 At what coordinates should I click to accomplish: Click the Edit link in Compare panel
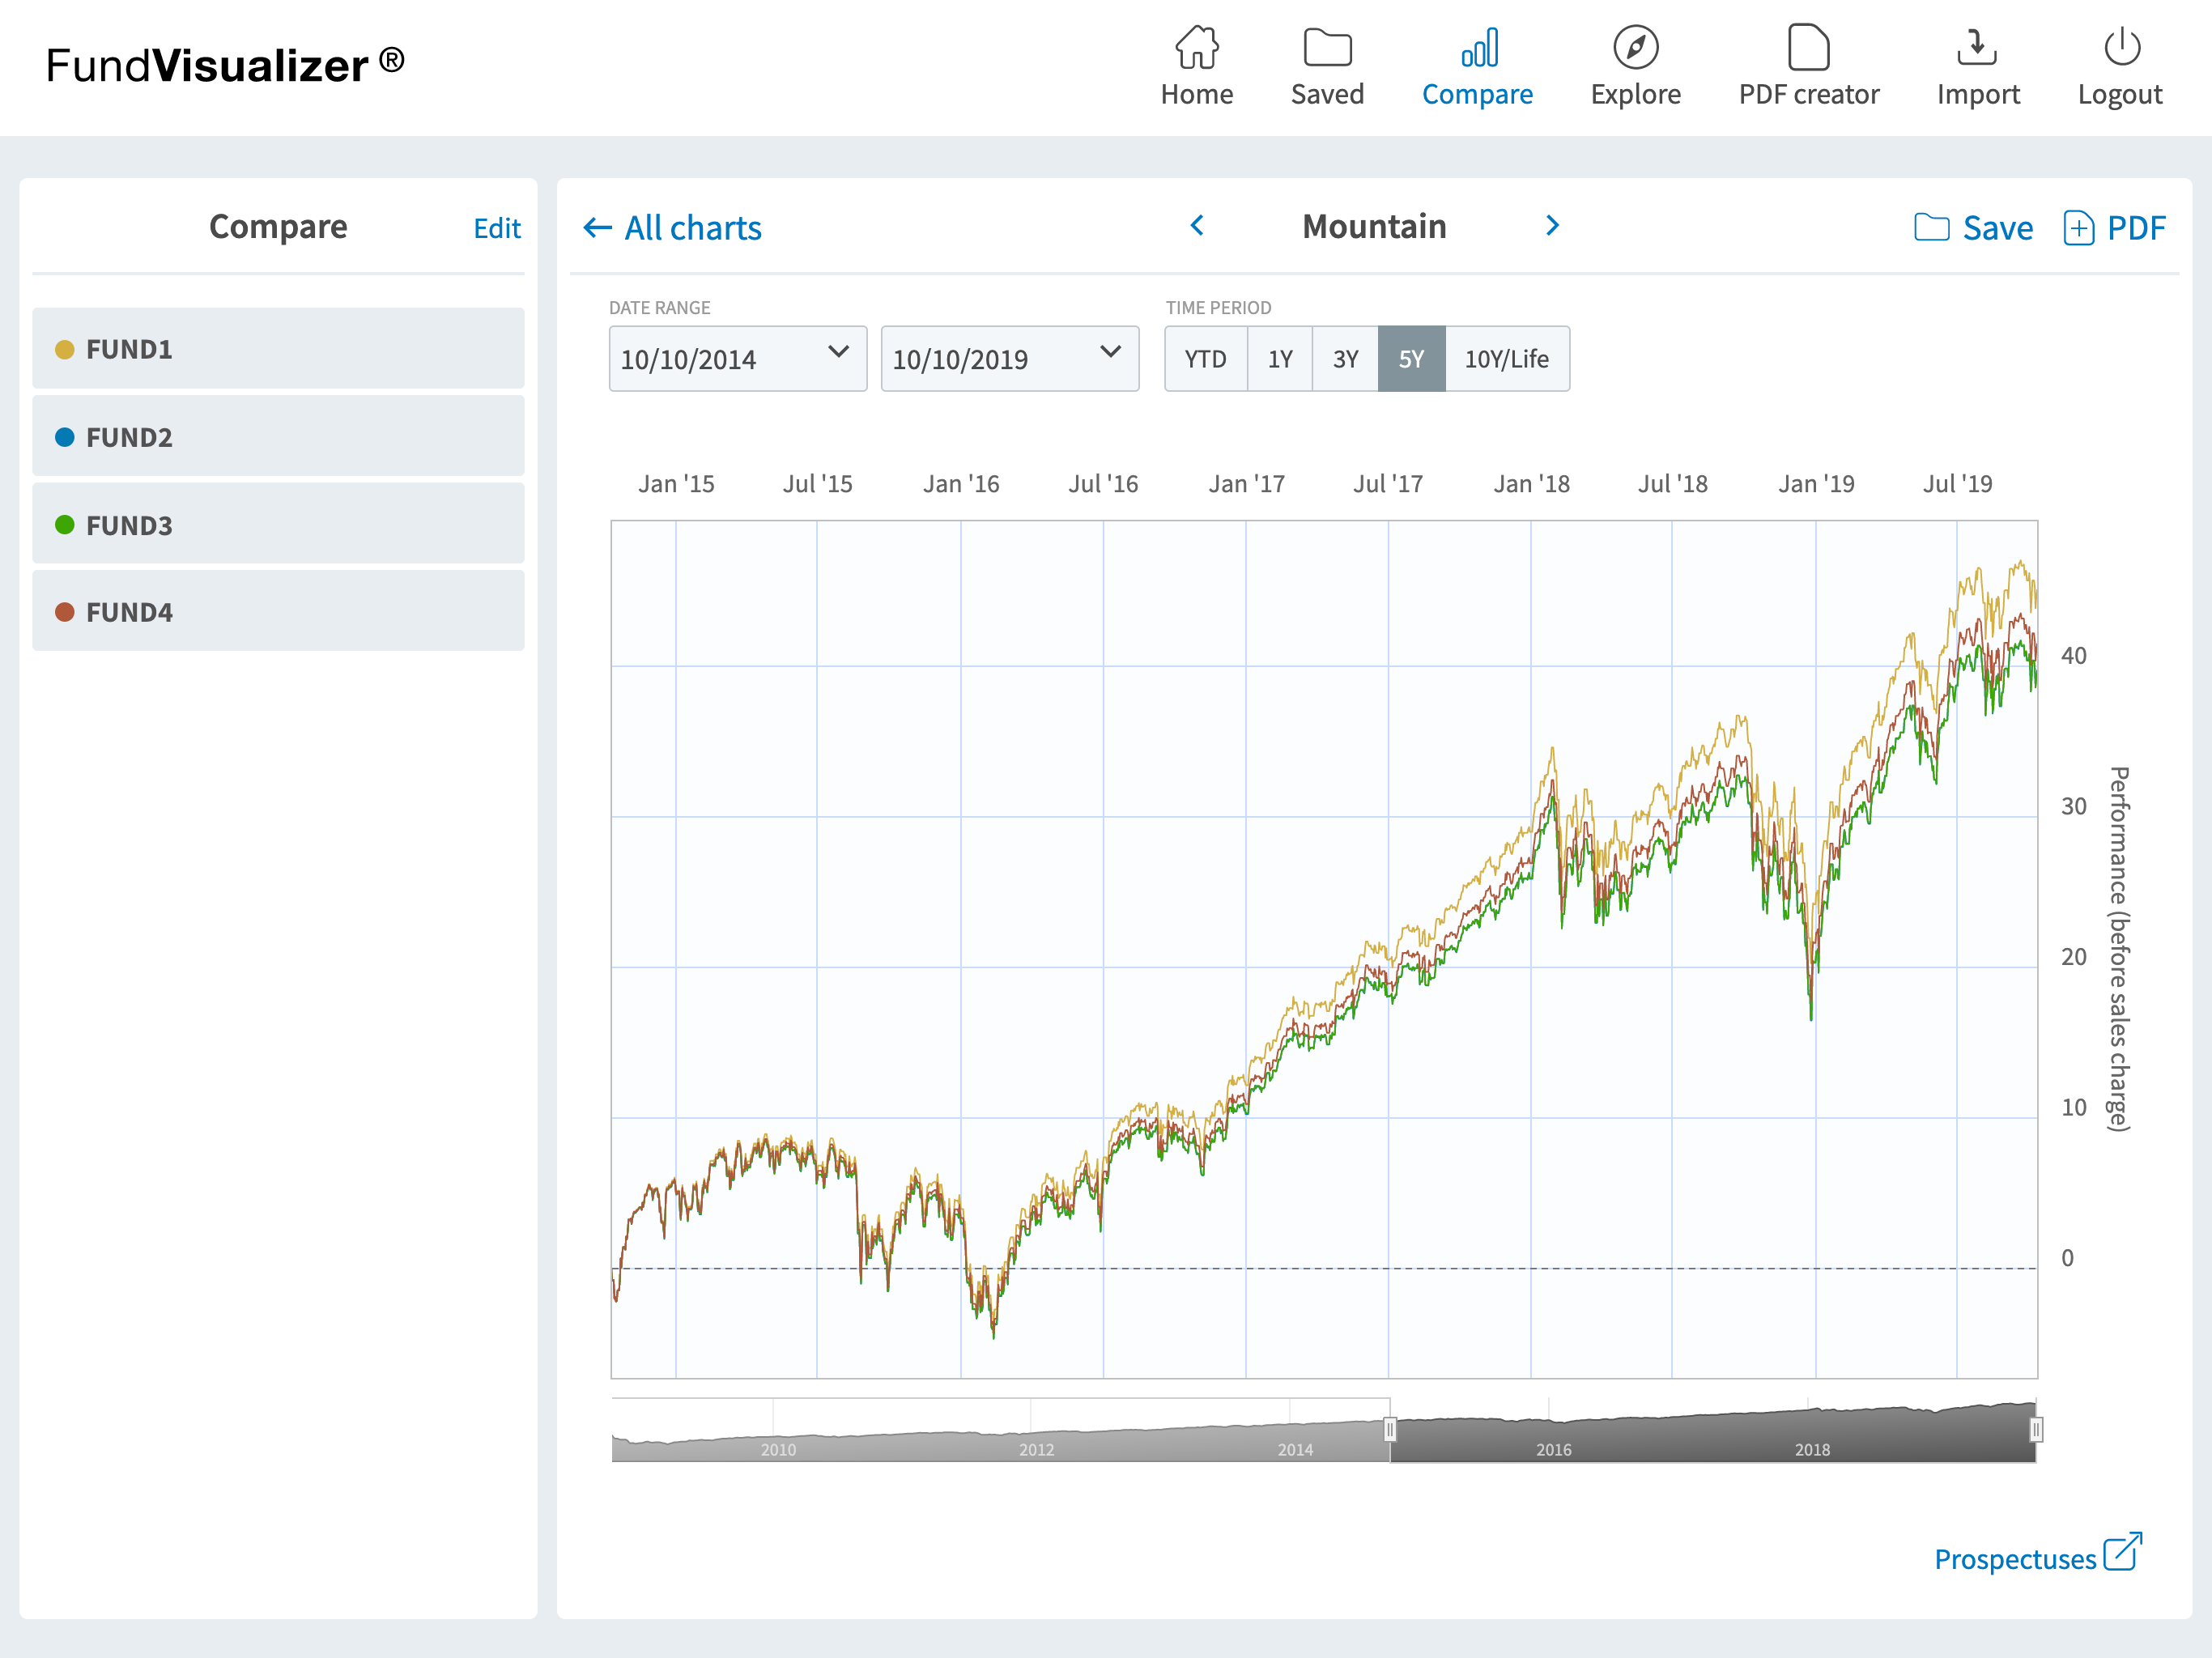(497, 229)
